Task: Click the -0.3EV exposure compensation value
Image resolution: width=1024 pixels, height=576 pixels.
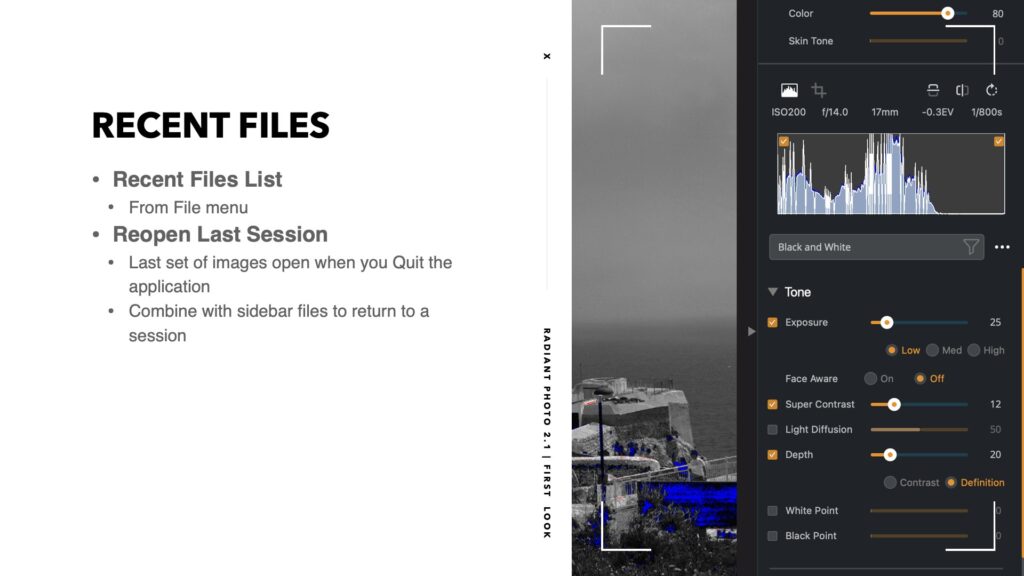Action: [x=937, y=112]
